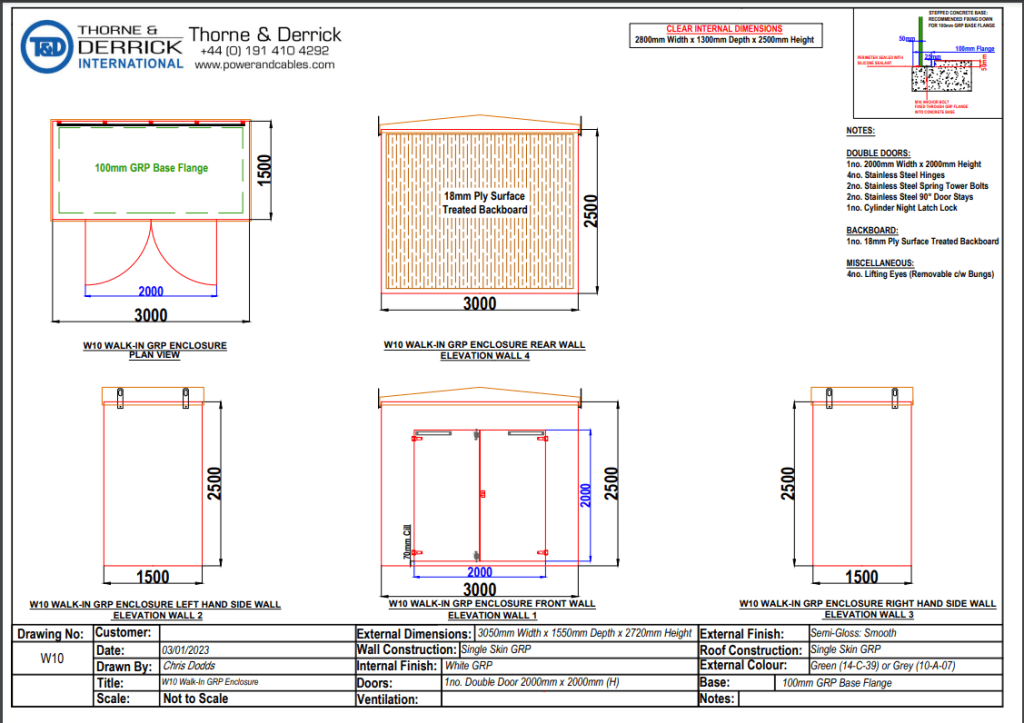Select the drawn-by name 'Chris Dodds'
Viewport: 1024px width, 723px height.
coord(189,666)
